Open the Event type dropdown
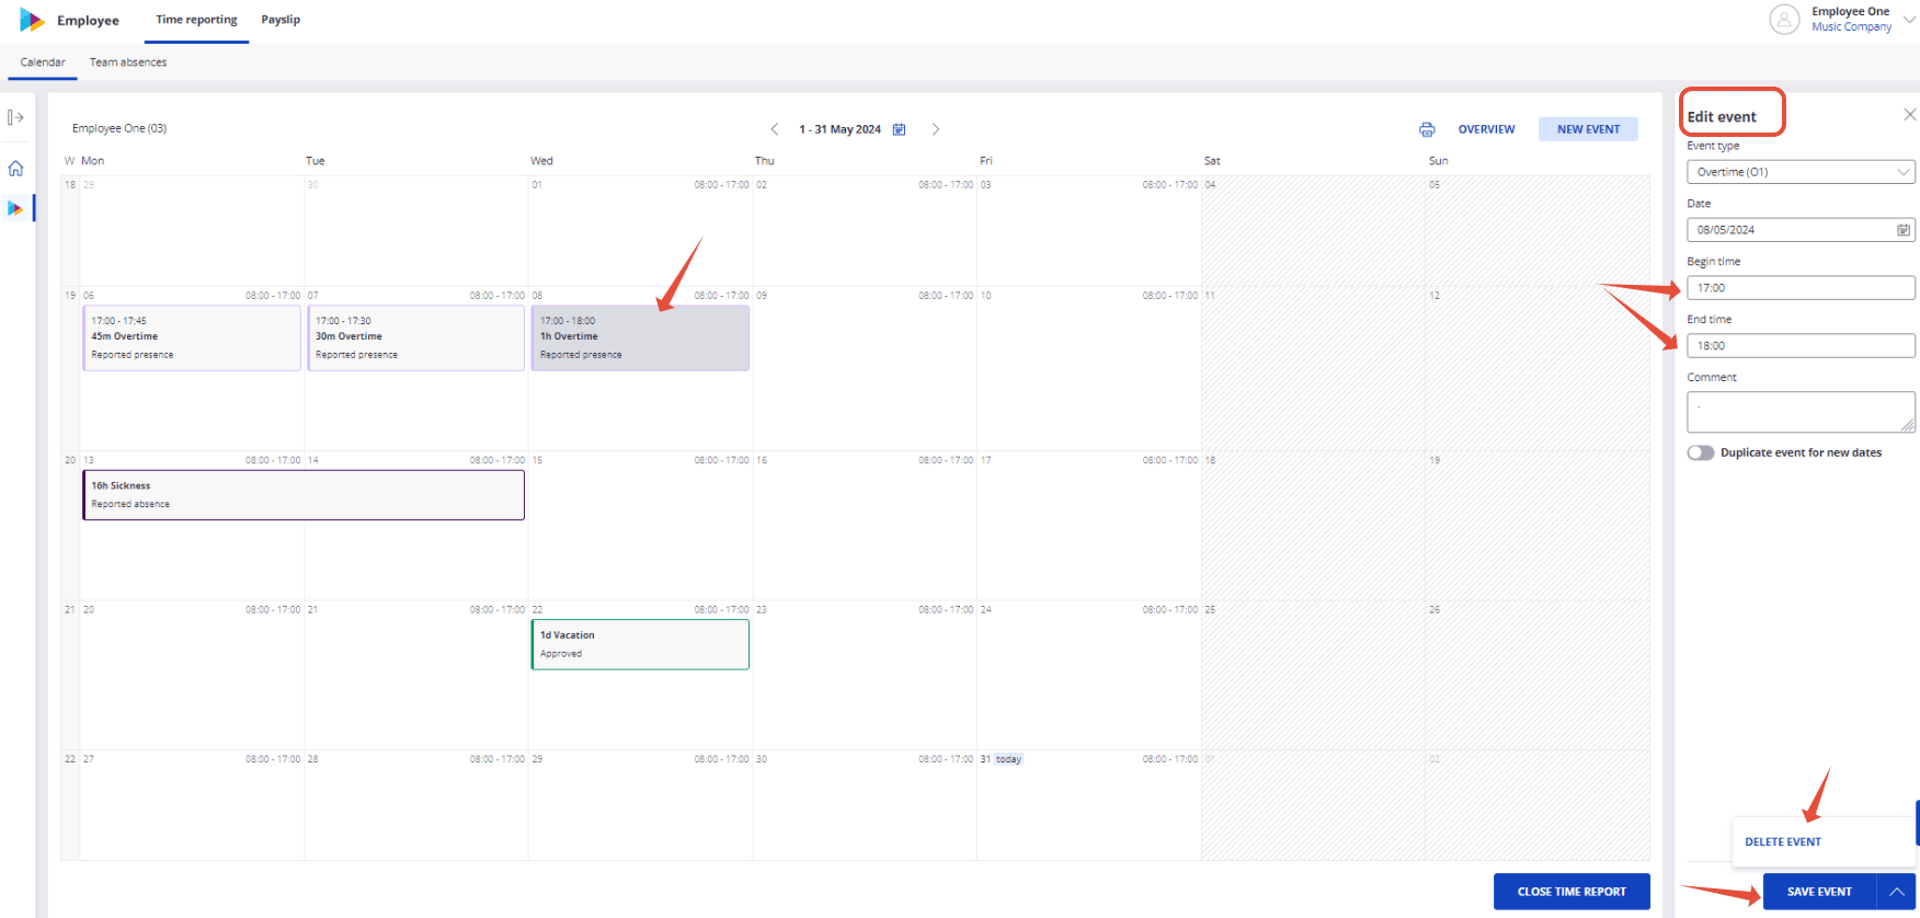The height and width of the screenshot is (918, 1920). (x=1800, y=172)
